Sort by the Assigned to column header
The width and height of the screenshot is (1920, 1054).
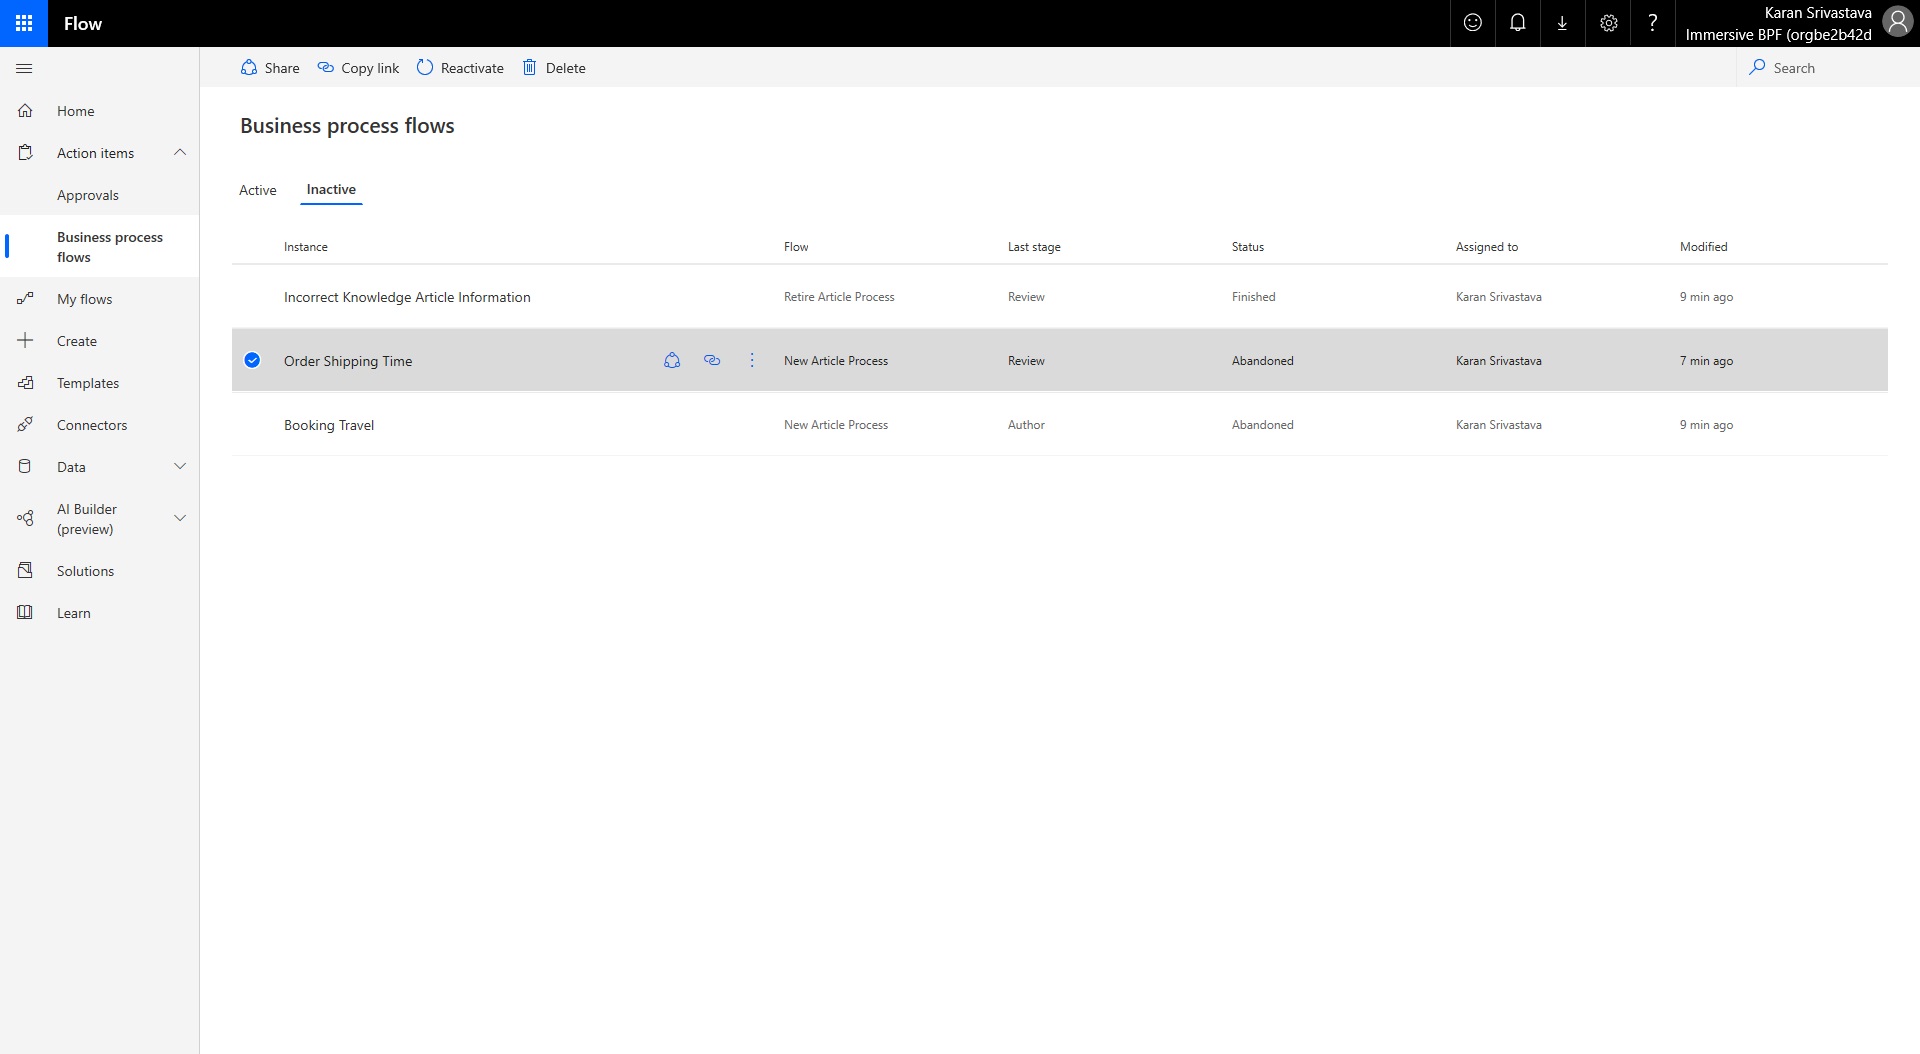coord(1487,247)
